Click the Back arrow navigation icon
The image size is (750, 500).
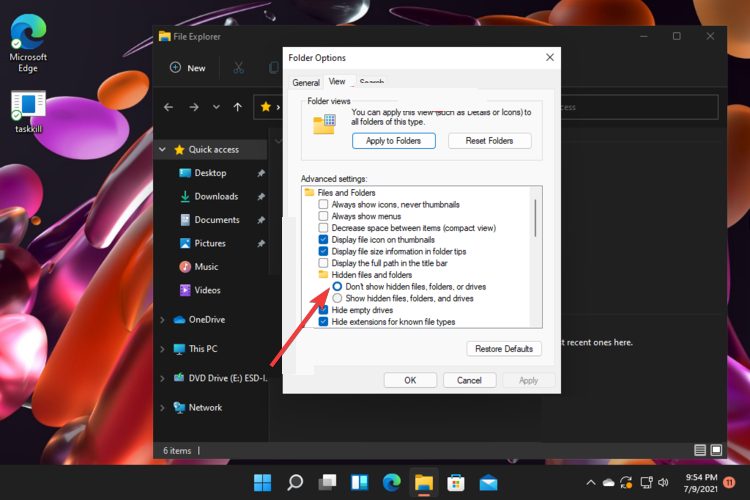coord(168,107)
